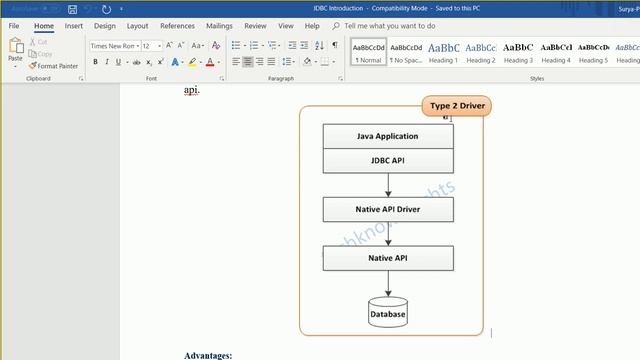Click the Paste clipboard icon
Screen dimensions: 640x360
coord(16,45)
